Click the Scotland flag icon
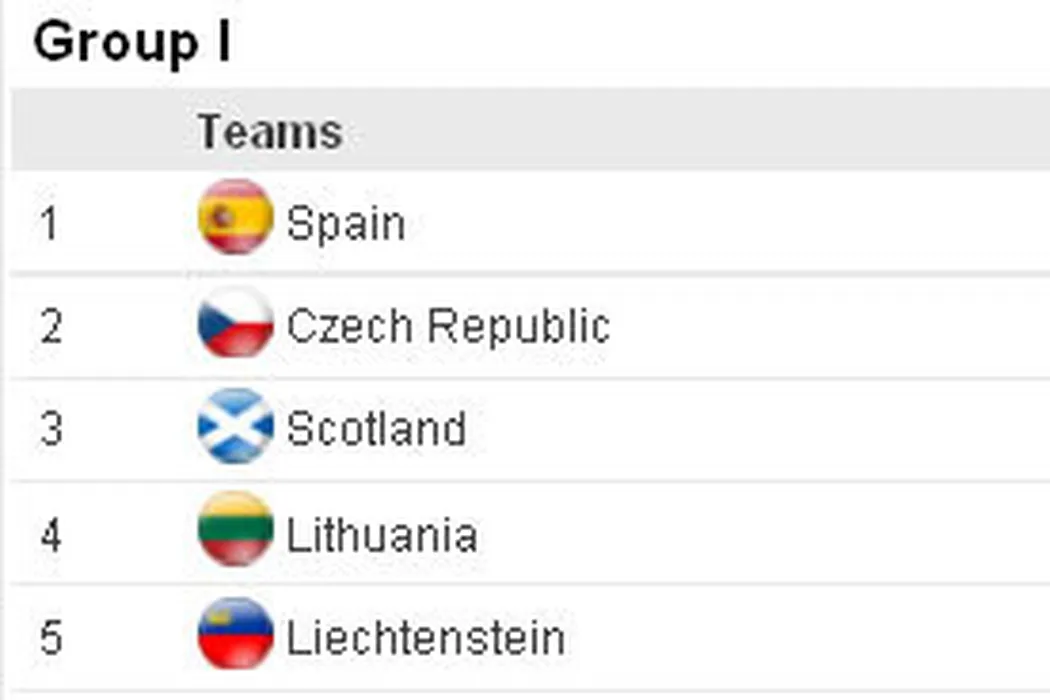 tap(235, 427)
